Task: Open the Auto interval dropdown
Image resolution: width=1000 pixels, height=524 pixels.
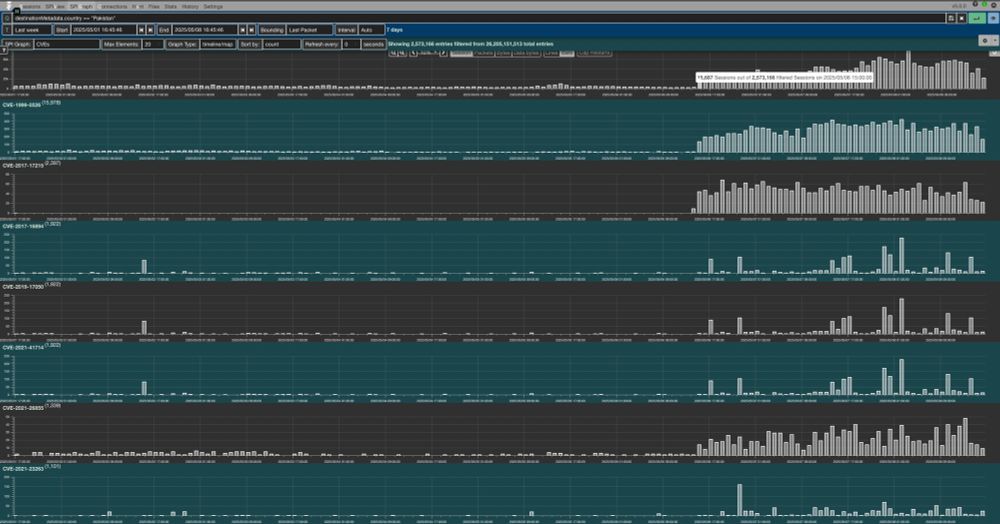Action: tap(371, 30)
